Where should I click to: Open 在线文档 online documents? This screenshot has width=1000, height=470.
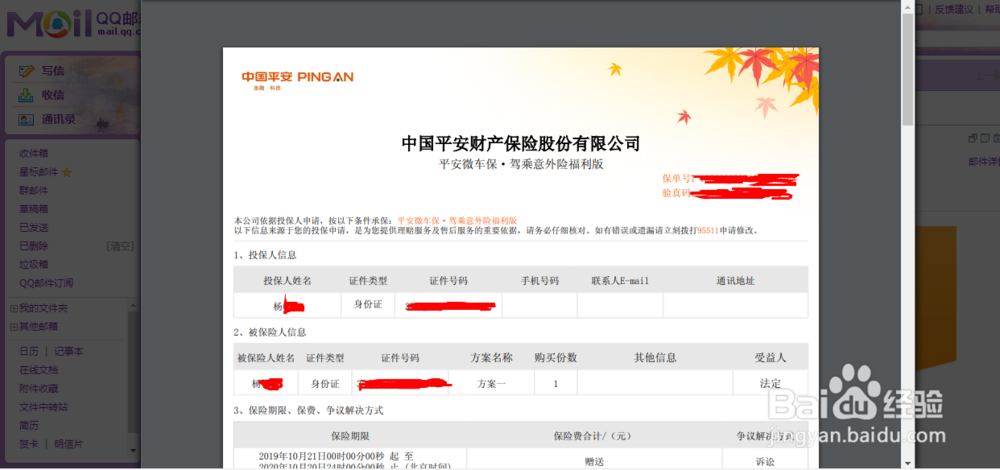pos(38,370)
